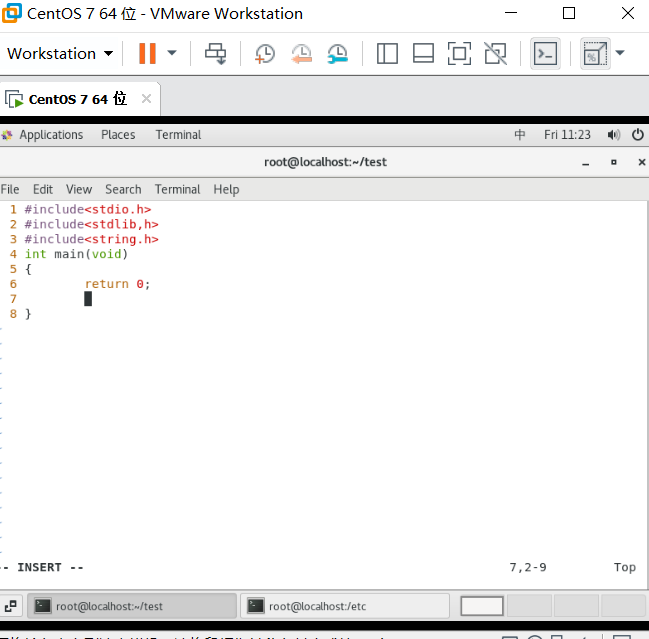Toggle Unity mode icon
649x639 pixels.
(x=495, y=54)
